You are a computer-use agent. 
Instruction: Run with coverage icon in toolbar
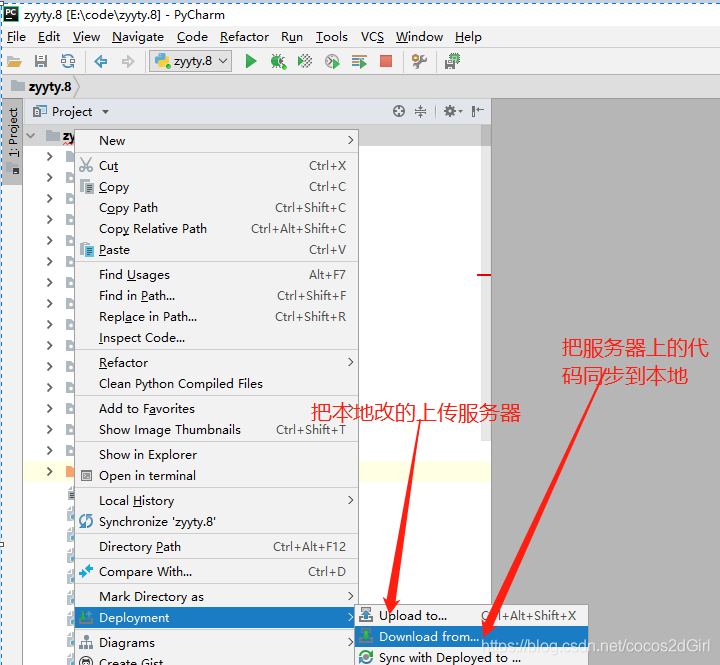coord(305,61)
